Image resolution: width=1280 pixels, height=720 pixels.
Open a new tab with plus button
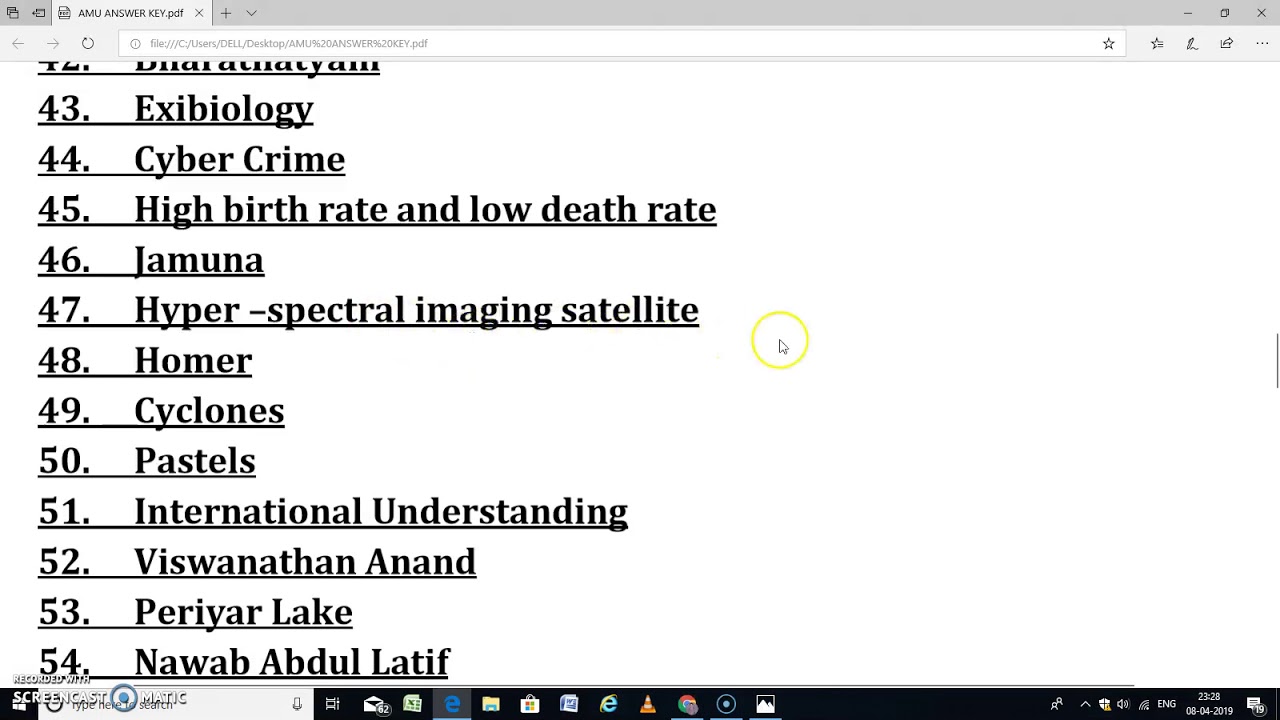(x=226, y=13)
